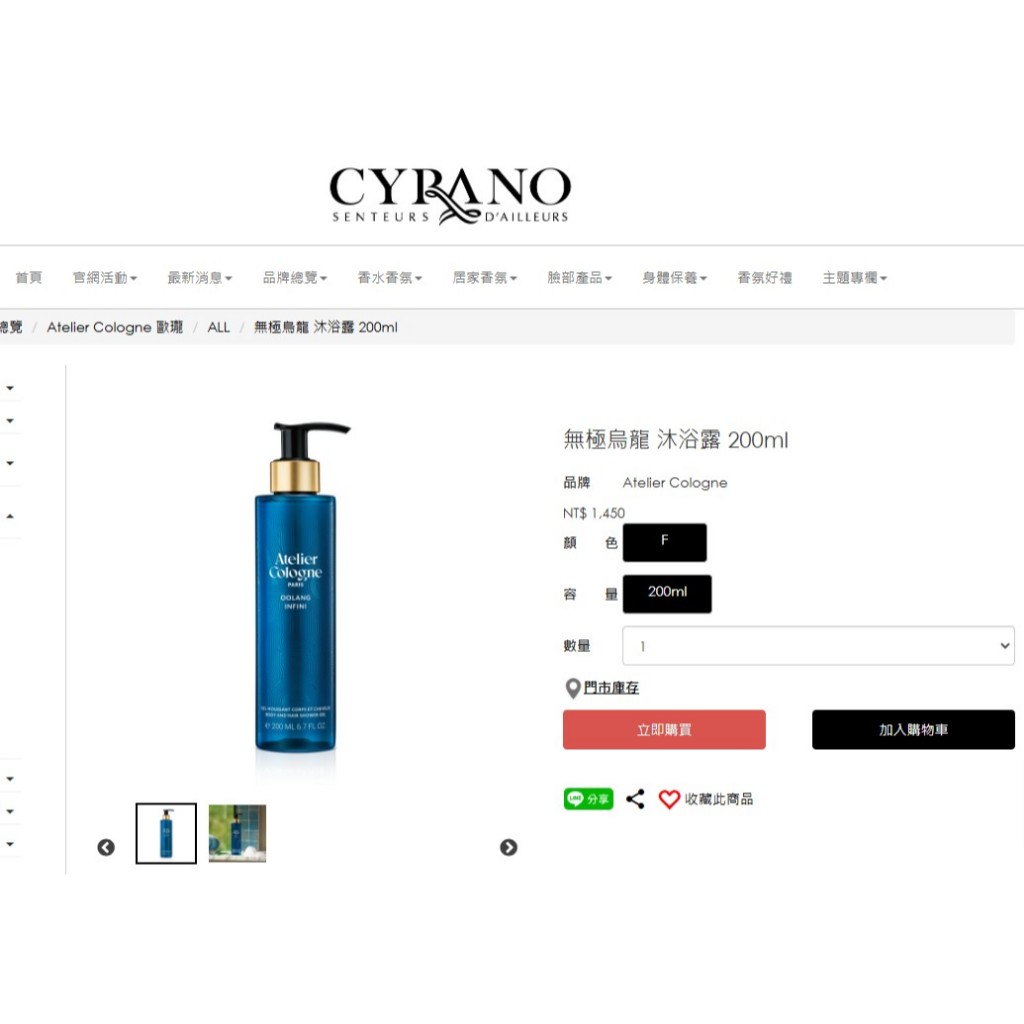Click the 加入購物車 add to cart button

[913, 729]
